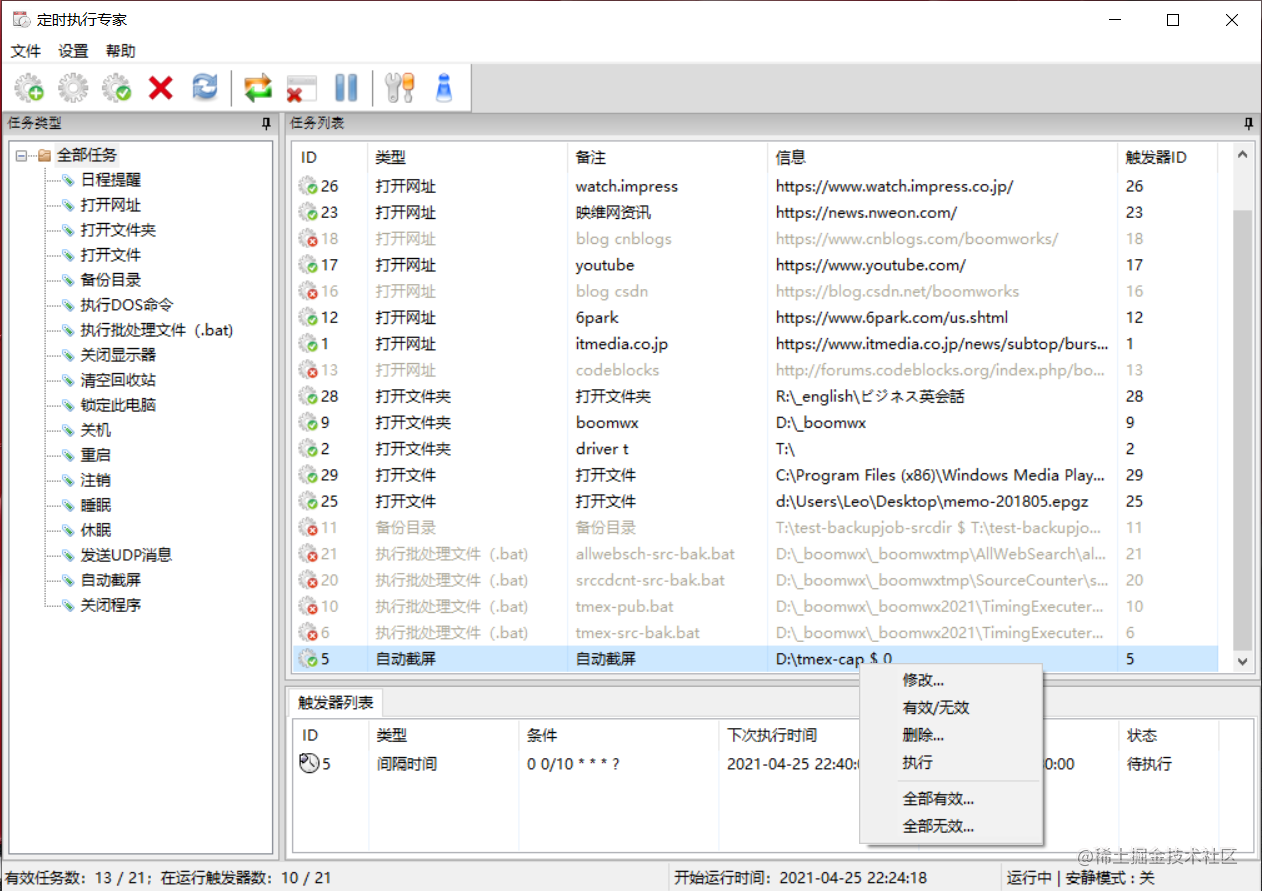Pause execution with blue pause icon

346,88
